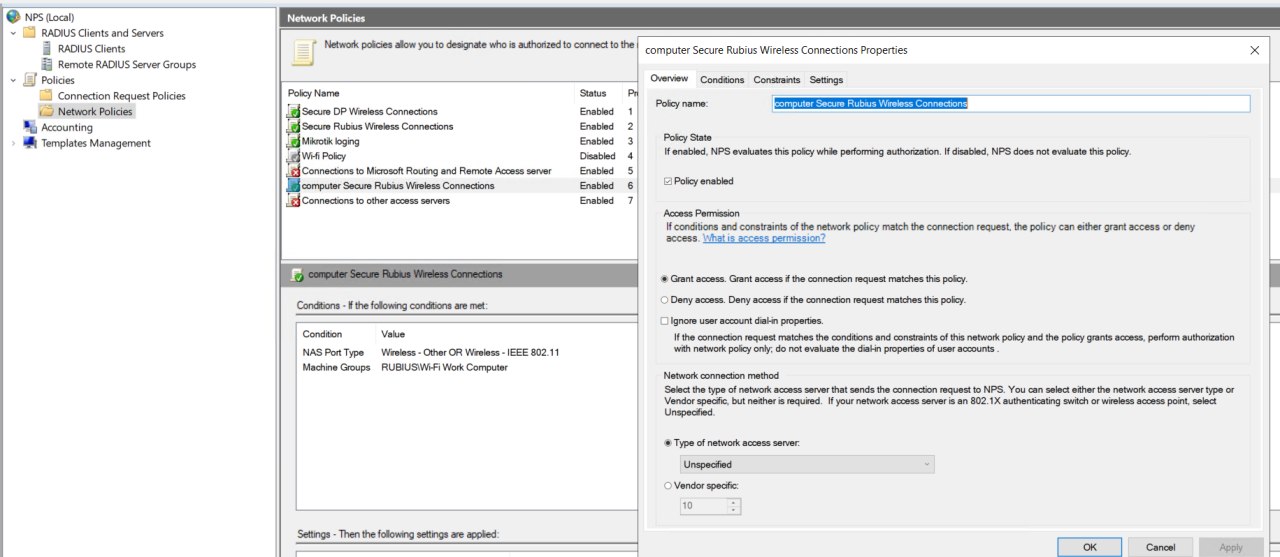Click the Connection Request Policies folder icon

tap(47, 96)
